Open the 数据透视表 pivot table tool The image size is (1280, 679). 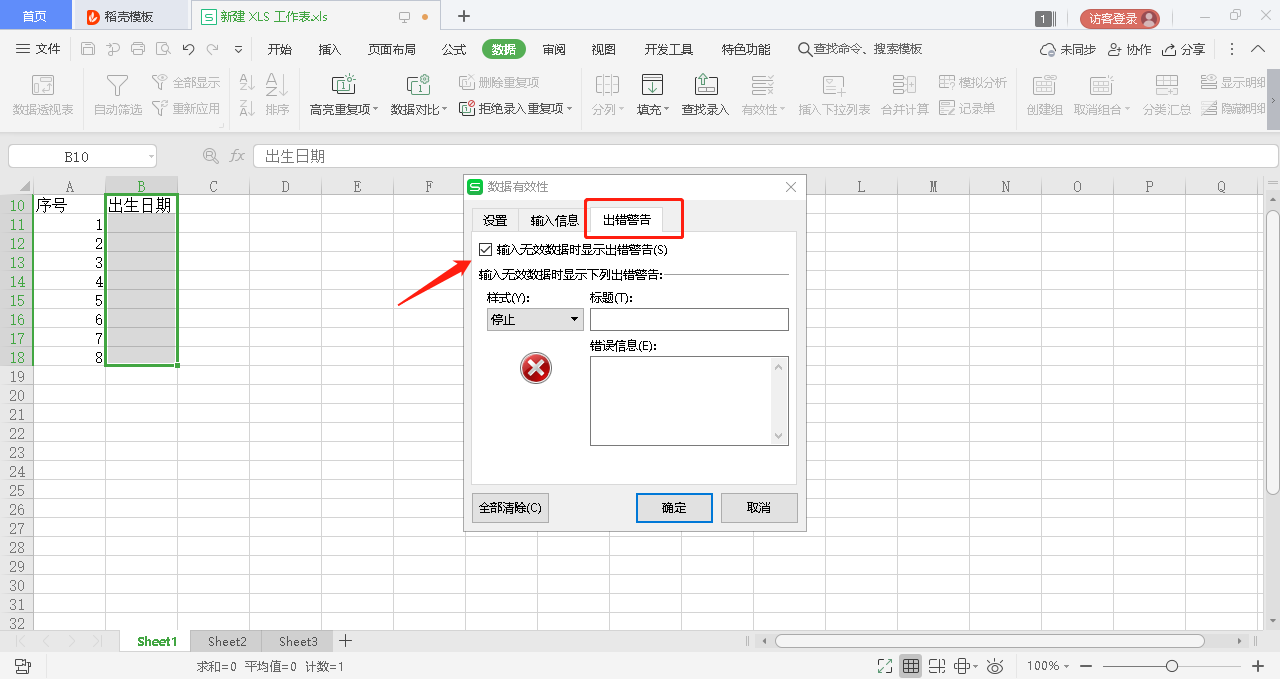click(42, 85)
